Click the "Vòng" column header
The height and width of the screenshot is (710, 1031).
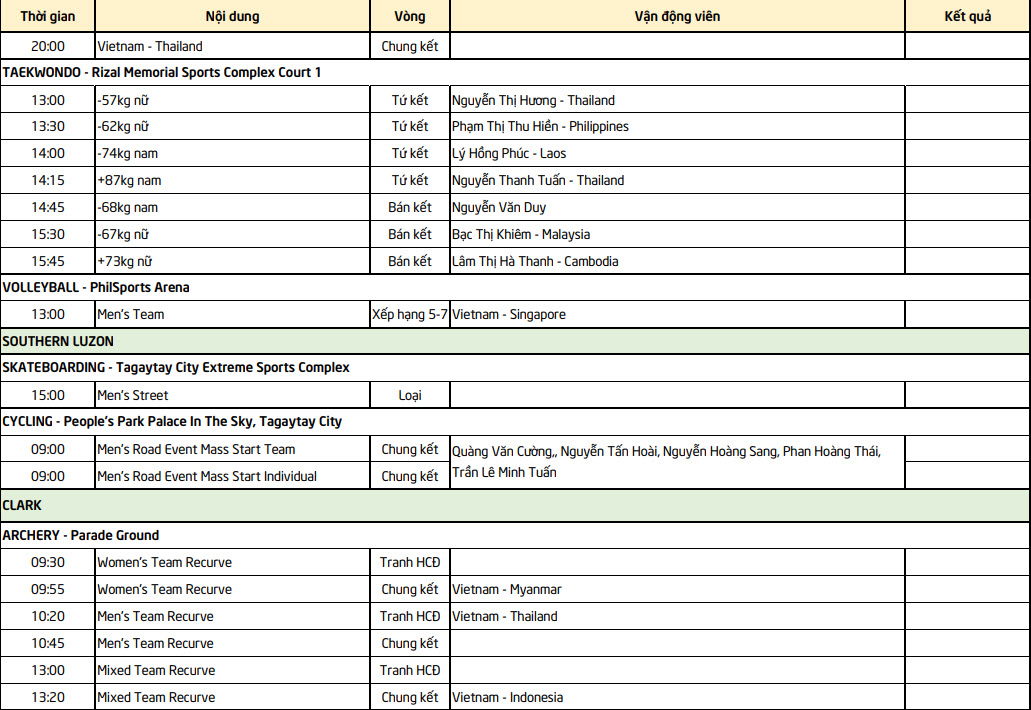410,17
